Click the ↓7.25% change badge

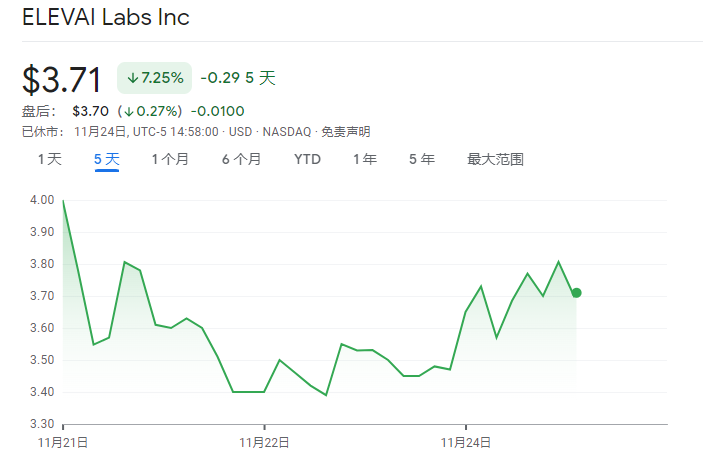coord(155,78)
